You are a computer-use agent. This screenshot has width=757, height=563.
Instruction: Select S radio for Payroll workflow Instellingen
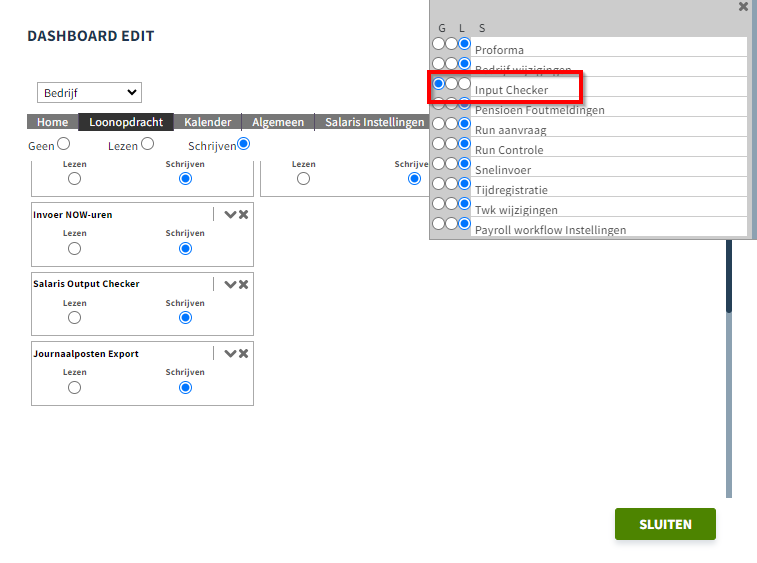click(464, 224)
